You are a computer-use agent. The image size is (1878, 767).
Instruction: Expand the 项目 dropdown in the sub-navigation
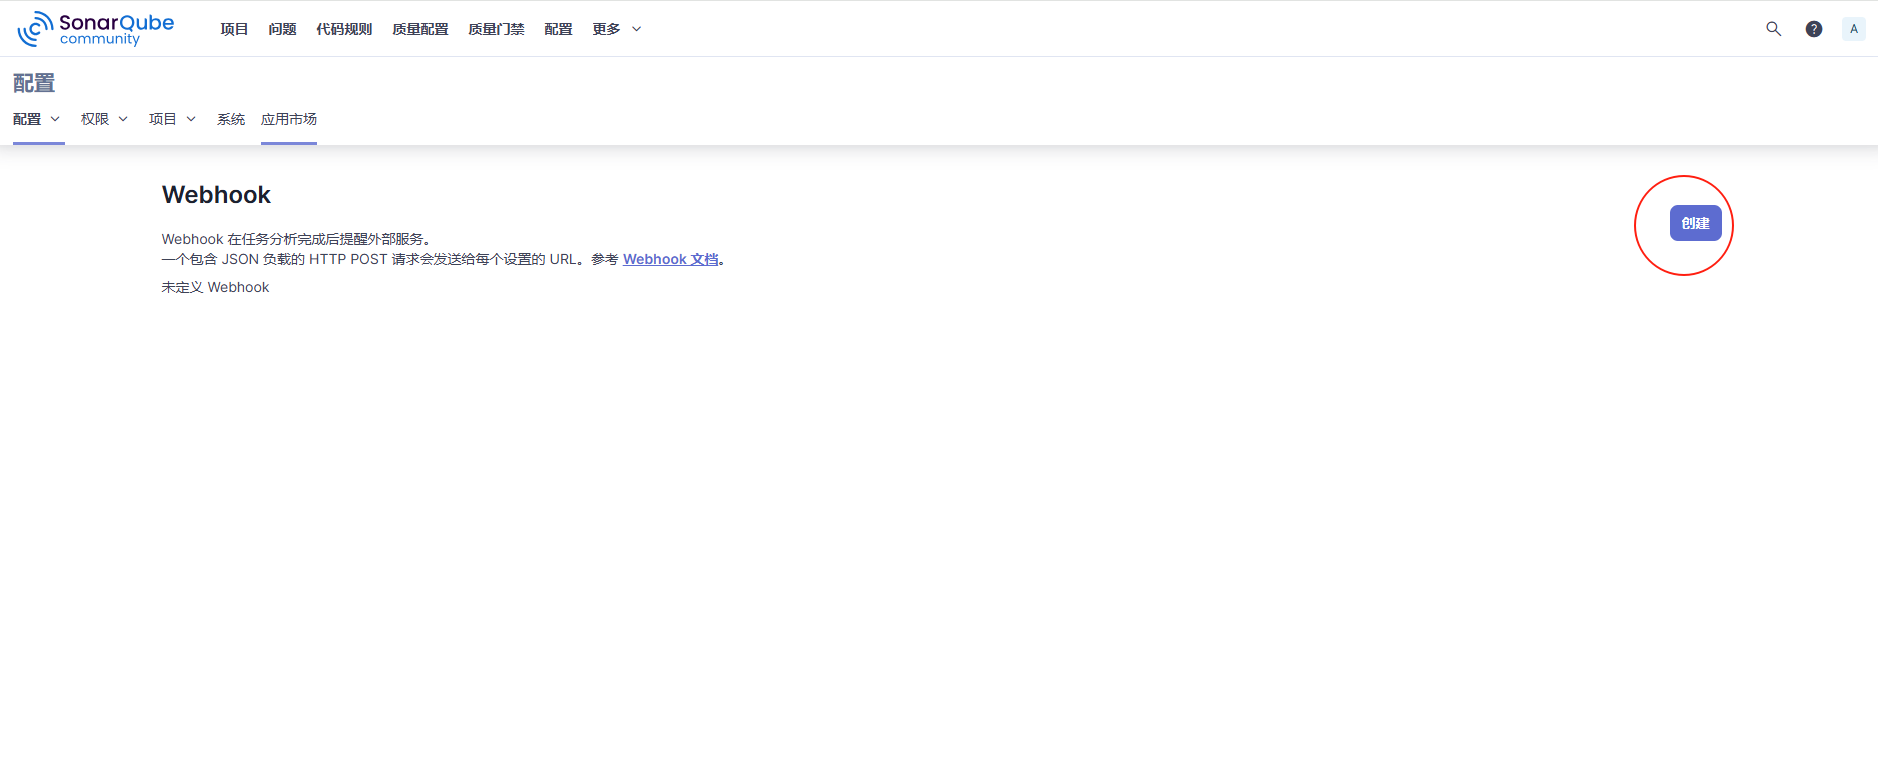point(172,119)
